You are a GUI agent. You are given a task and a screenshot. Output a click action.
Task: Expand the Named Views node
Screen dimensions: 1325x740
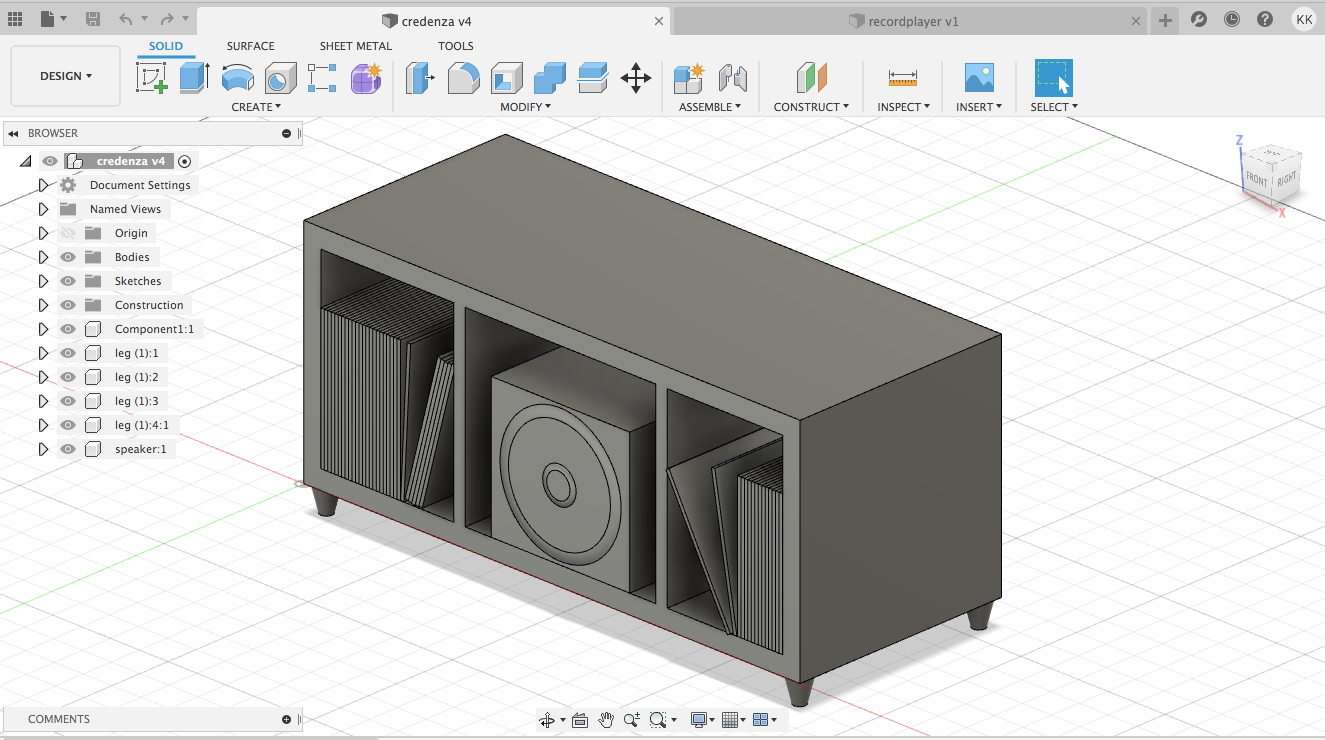pyautogui.click(x=43, y=209)
